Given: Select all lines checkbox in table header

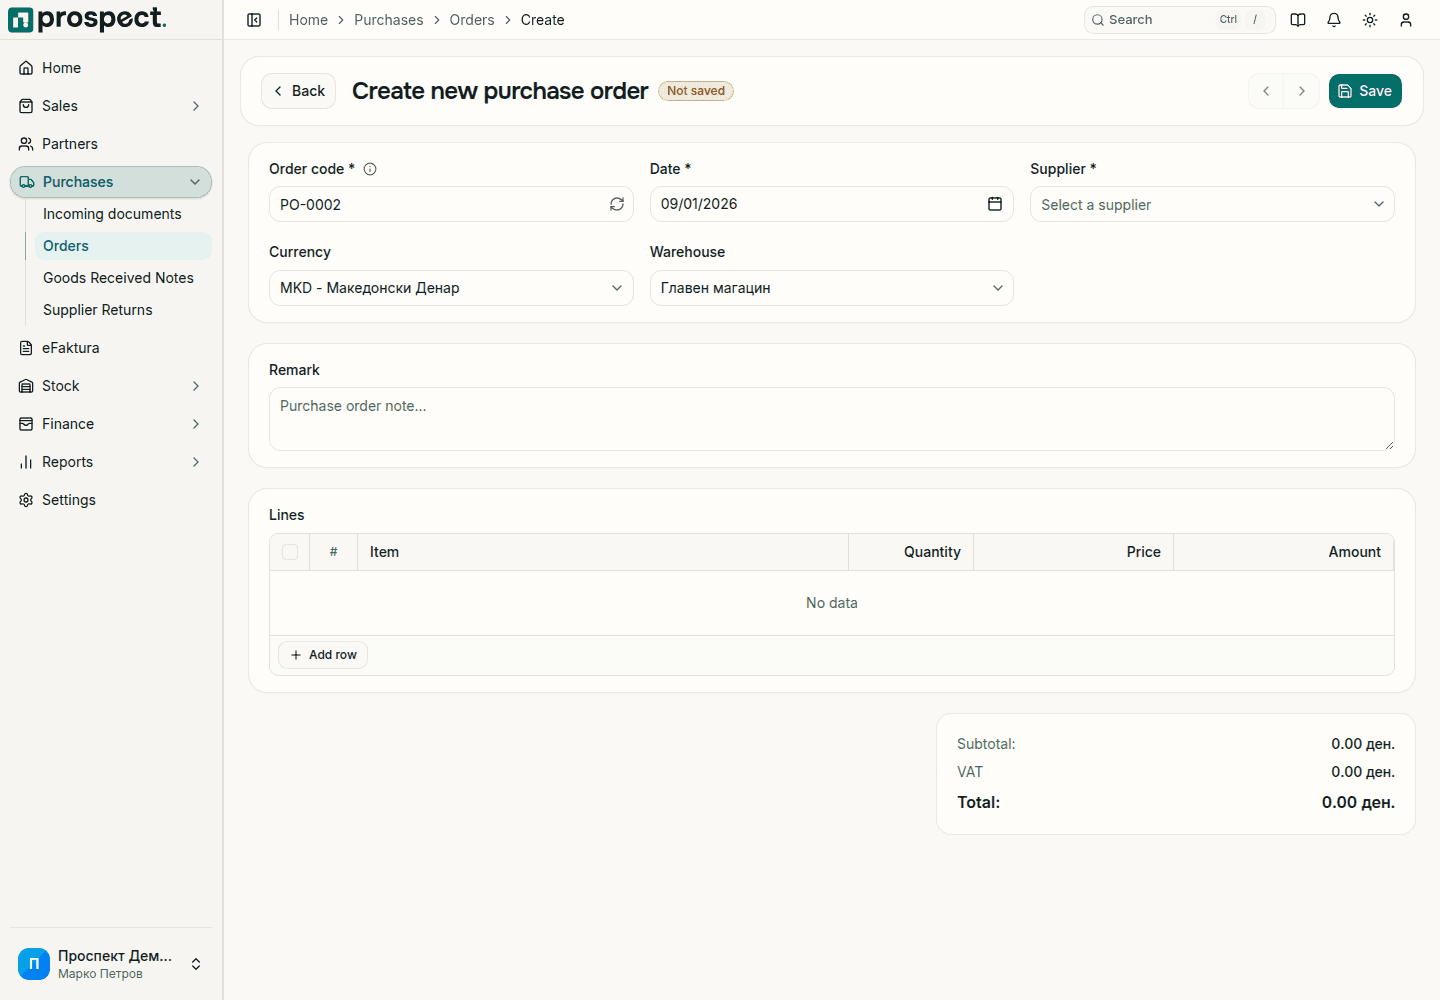Looking at the screenshot, I should 290,552.
